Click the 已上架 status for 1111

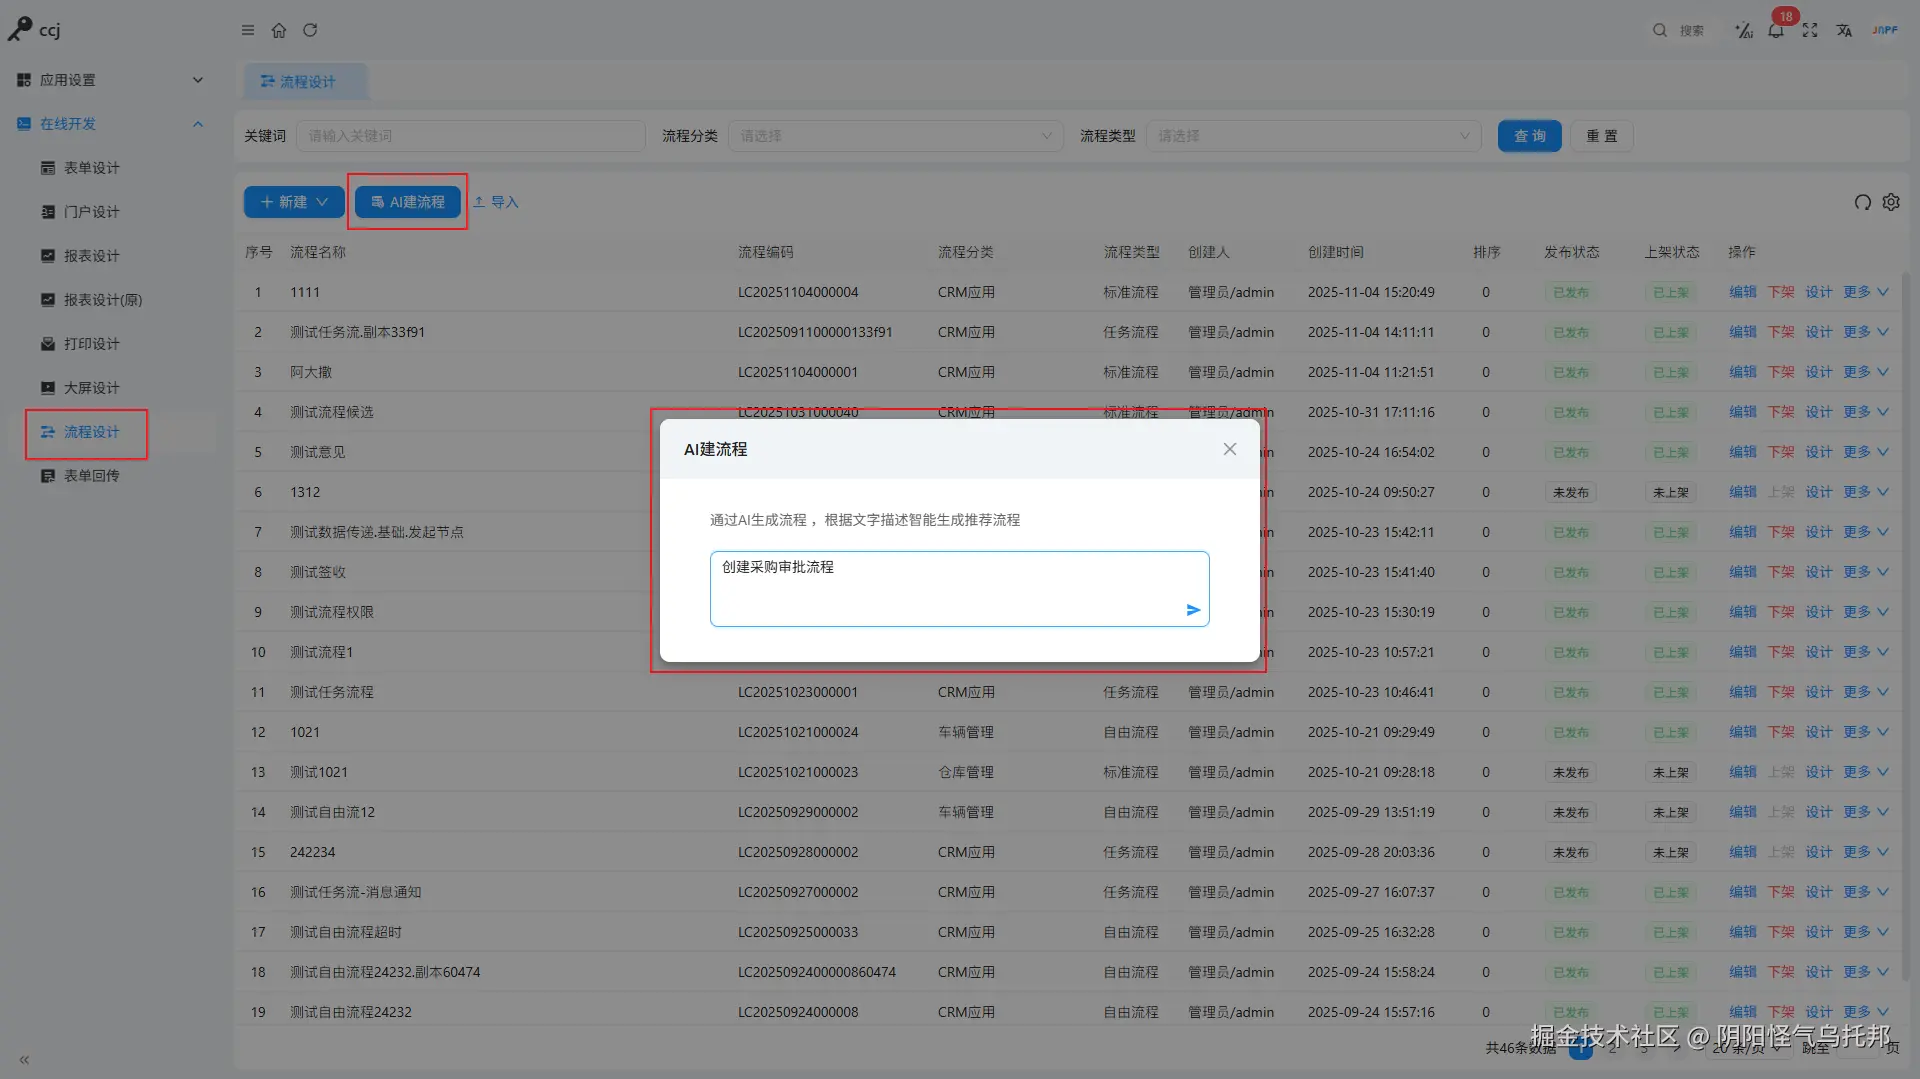pyautogui.click(x=1671, y=292)
